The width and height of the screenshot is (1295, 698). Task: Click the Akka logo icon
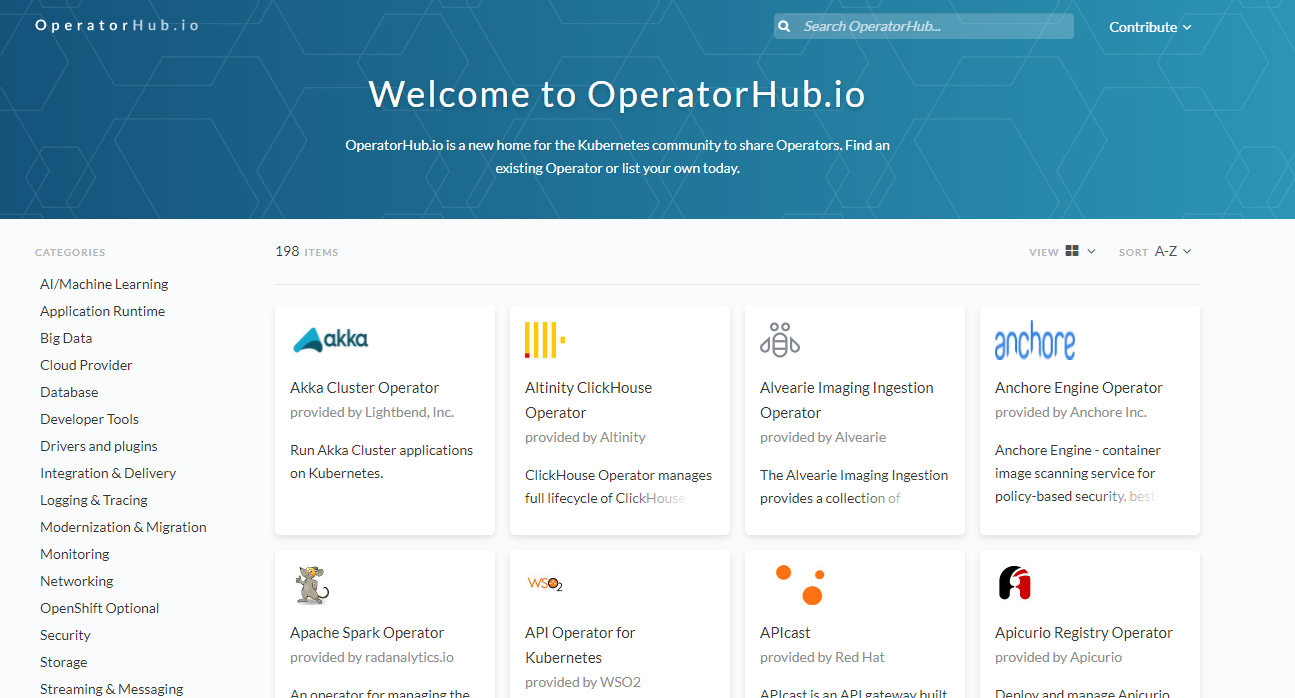pos(330,340)
